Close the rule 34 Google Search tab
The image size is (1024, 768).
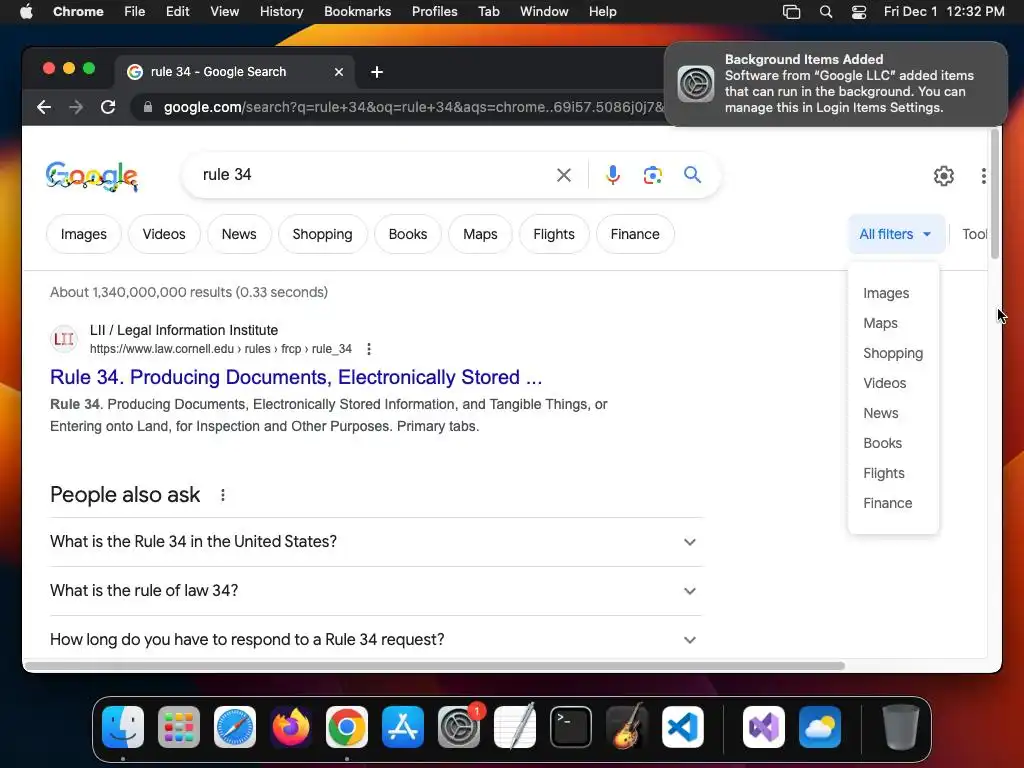[338, 72]
